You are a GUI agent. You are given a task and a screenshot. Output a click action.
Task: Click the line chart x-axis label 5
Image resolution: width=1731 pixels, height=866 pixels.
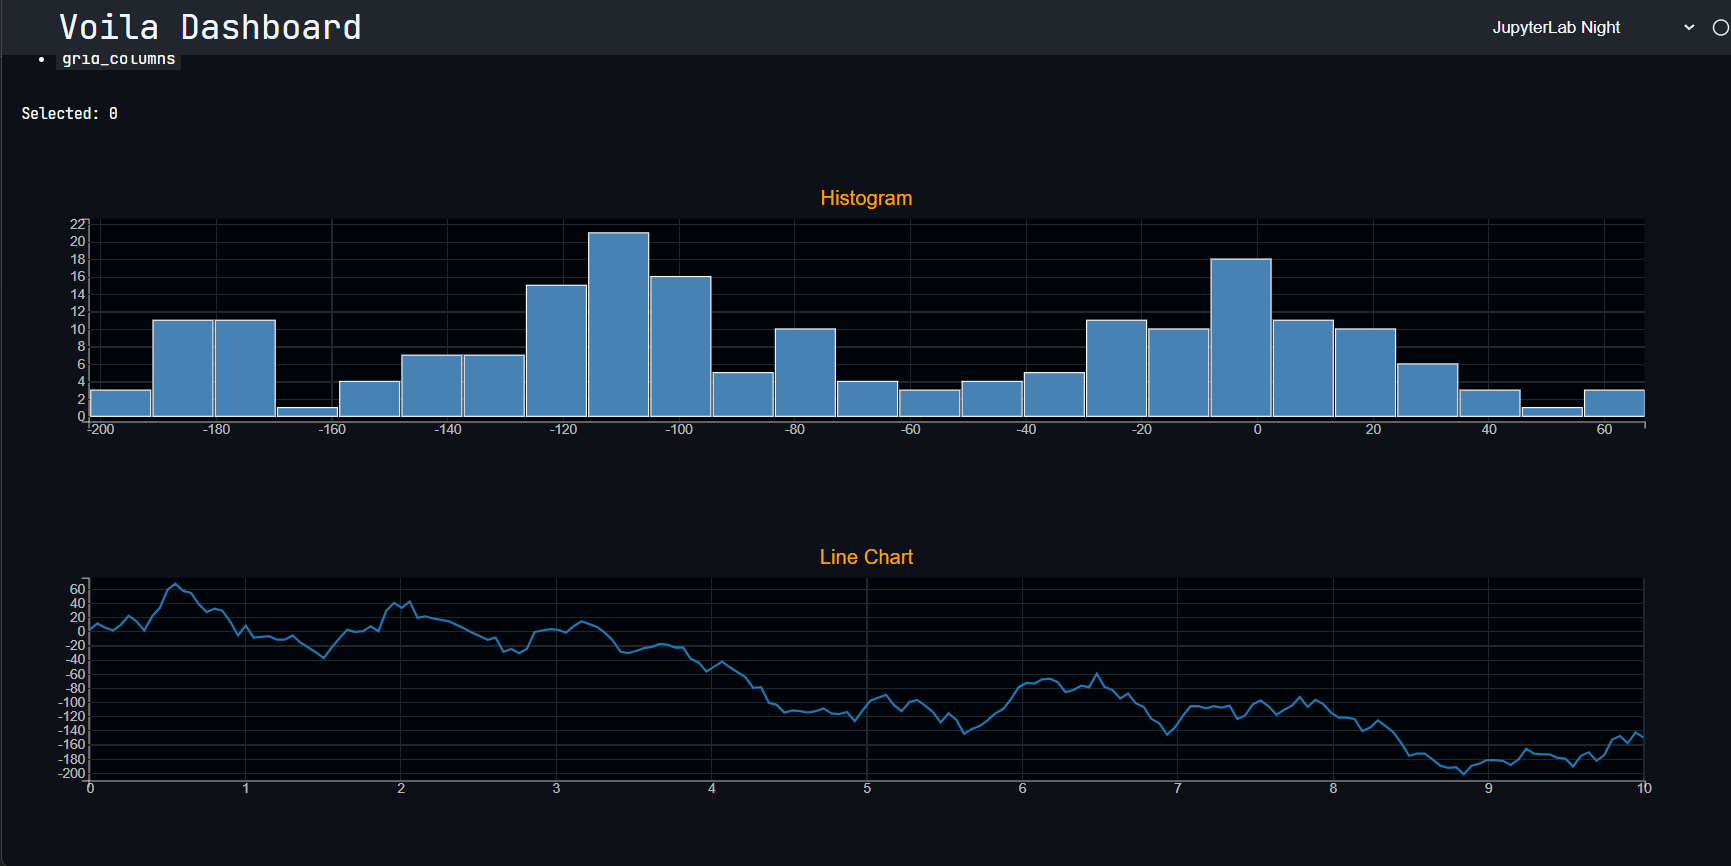click(867, 788)
